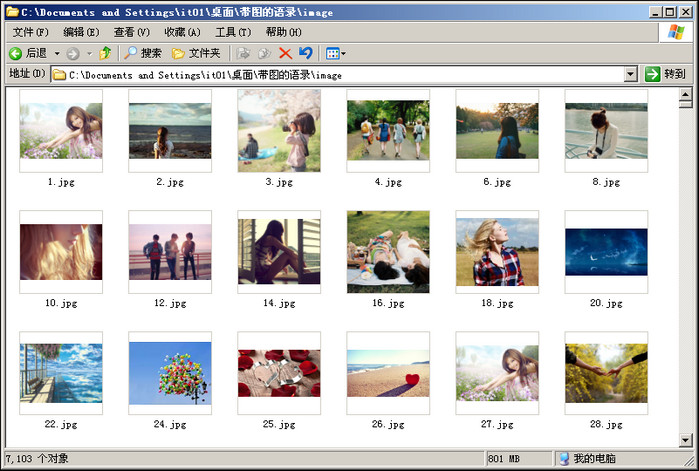This screenshot has width=699, height=471.
Task: Click the '7,103 个对象' status text
Action: coord(37,459)
